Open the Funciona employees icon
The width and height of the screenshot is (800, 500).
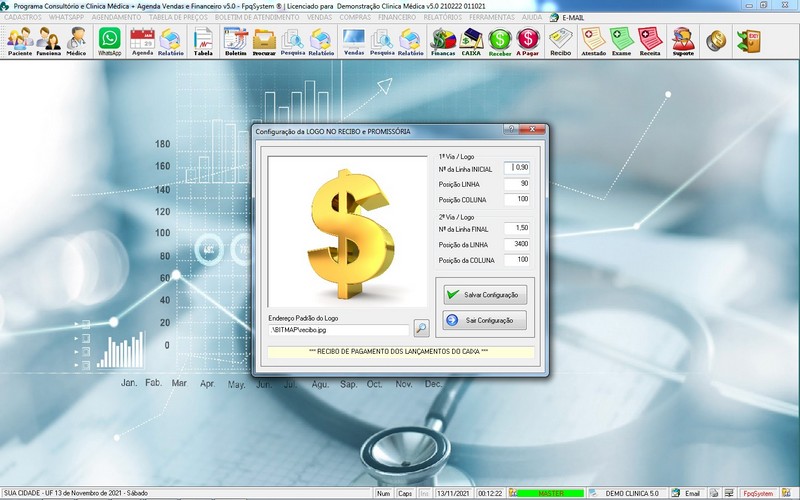pyautogui.click(x=48, y=41)
